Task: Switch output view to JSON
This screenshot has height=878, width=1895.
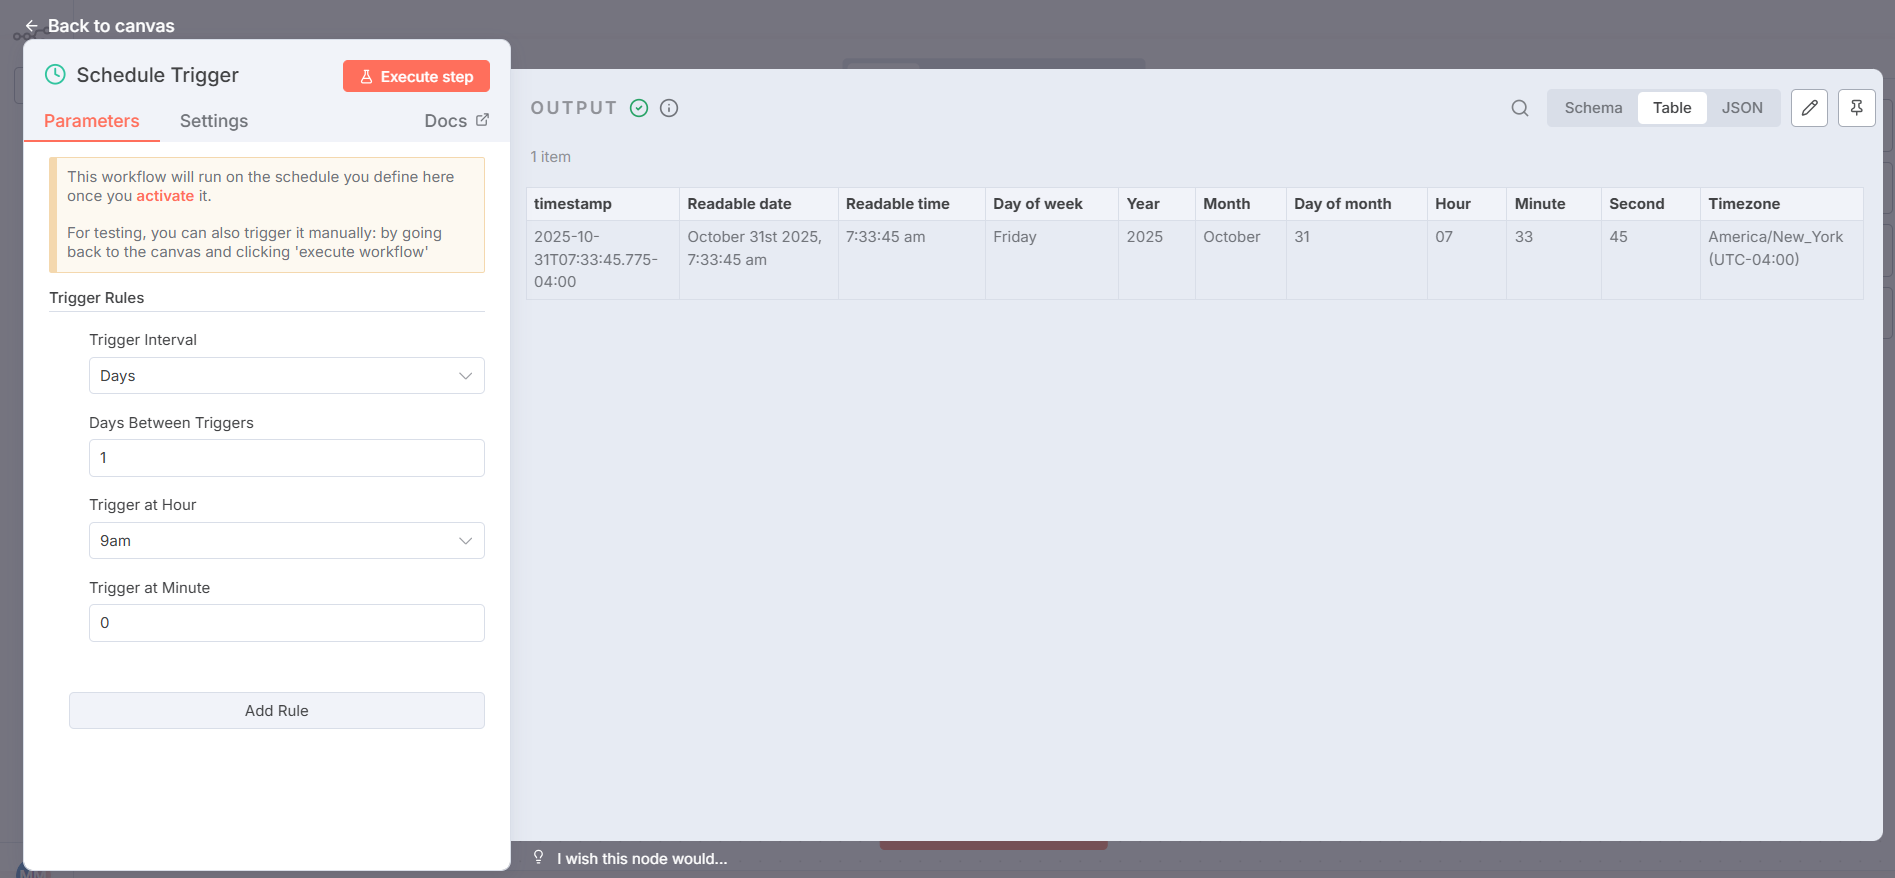Action: pyautogui.click(x=1741, y=108)
